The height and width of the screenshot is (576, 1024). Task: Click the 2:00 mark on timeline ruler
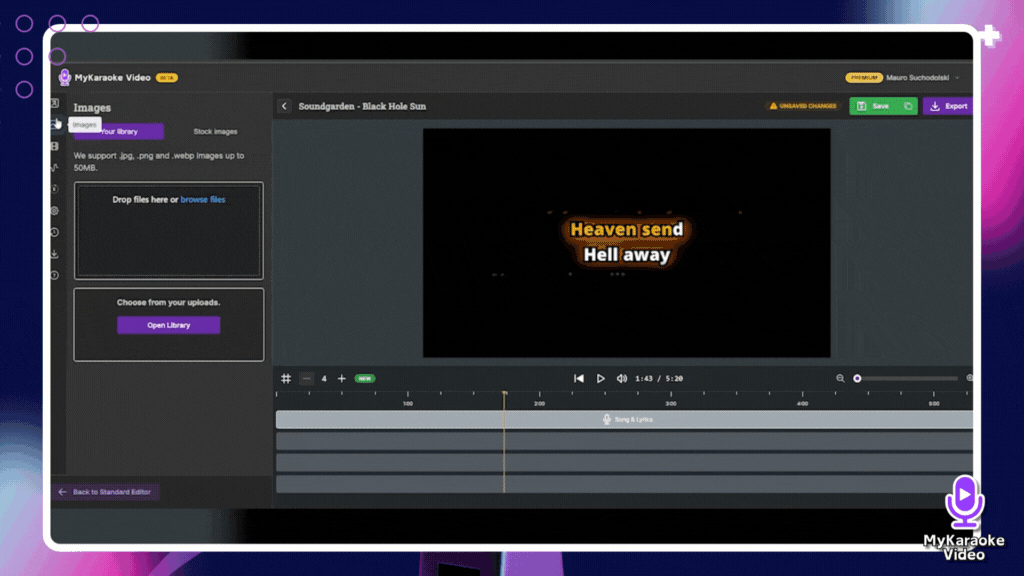(x=539, y=403)
